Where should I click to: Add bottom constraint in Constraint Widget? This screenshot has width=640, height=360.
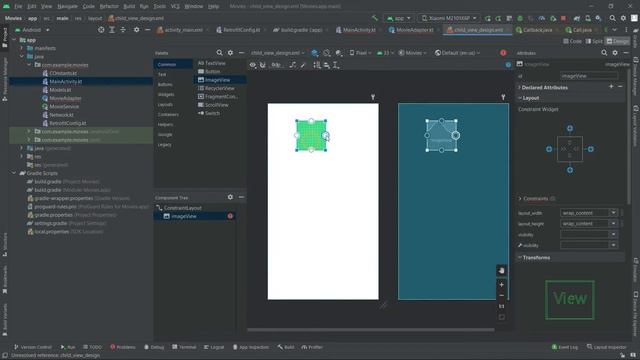pos(570,170)
